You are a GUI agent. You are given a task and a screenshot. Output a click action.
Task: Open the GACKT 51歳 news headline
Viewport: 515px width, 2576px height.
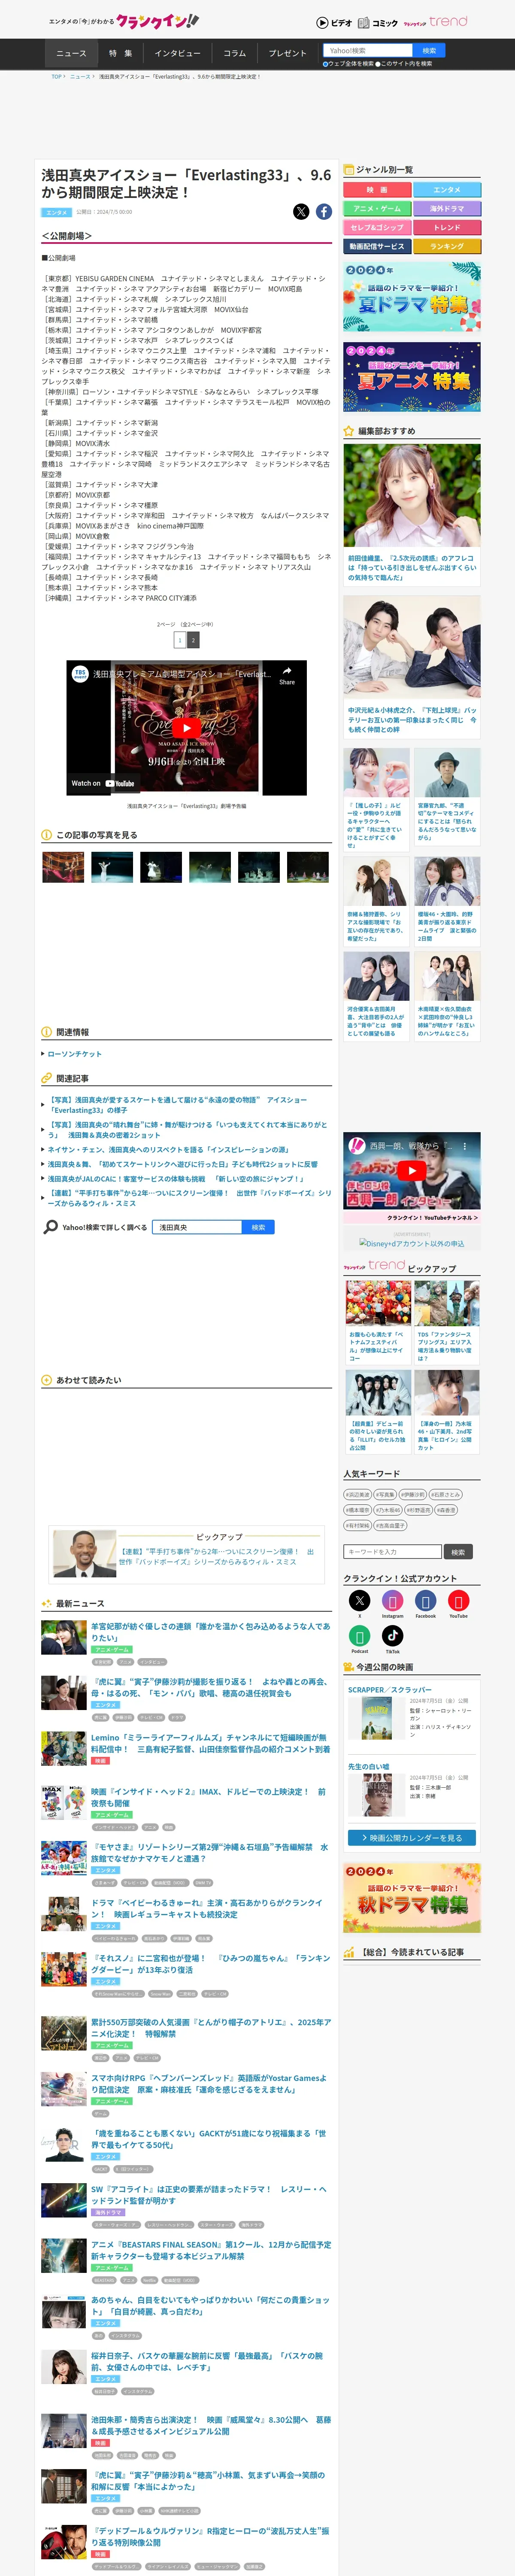(210, 2139)
